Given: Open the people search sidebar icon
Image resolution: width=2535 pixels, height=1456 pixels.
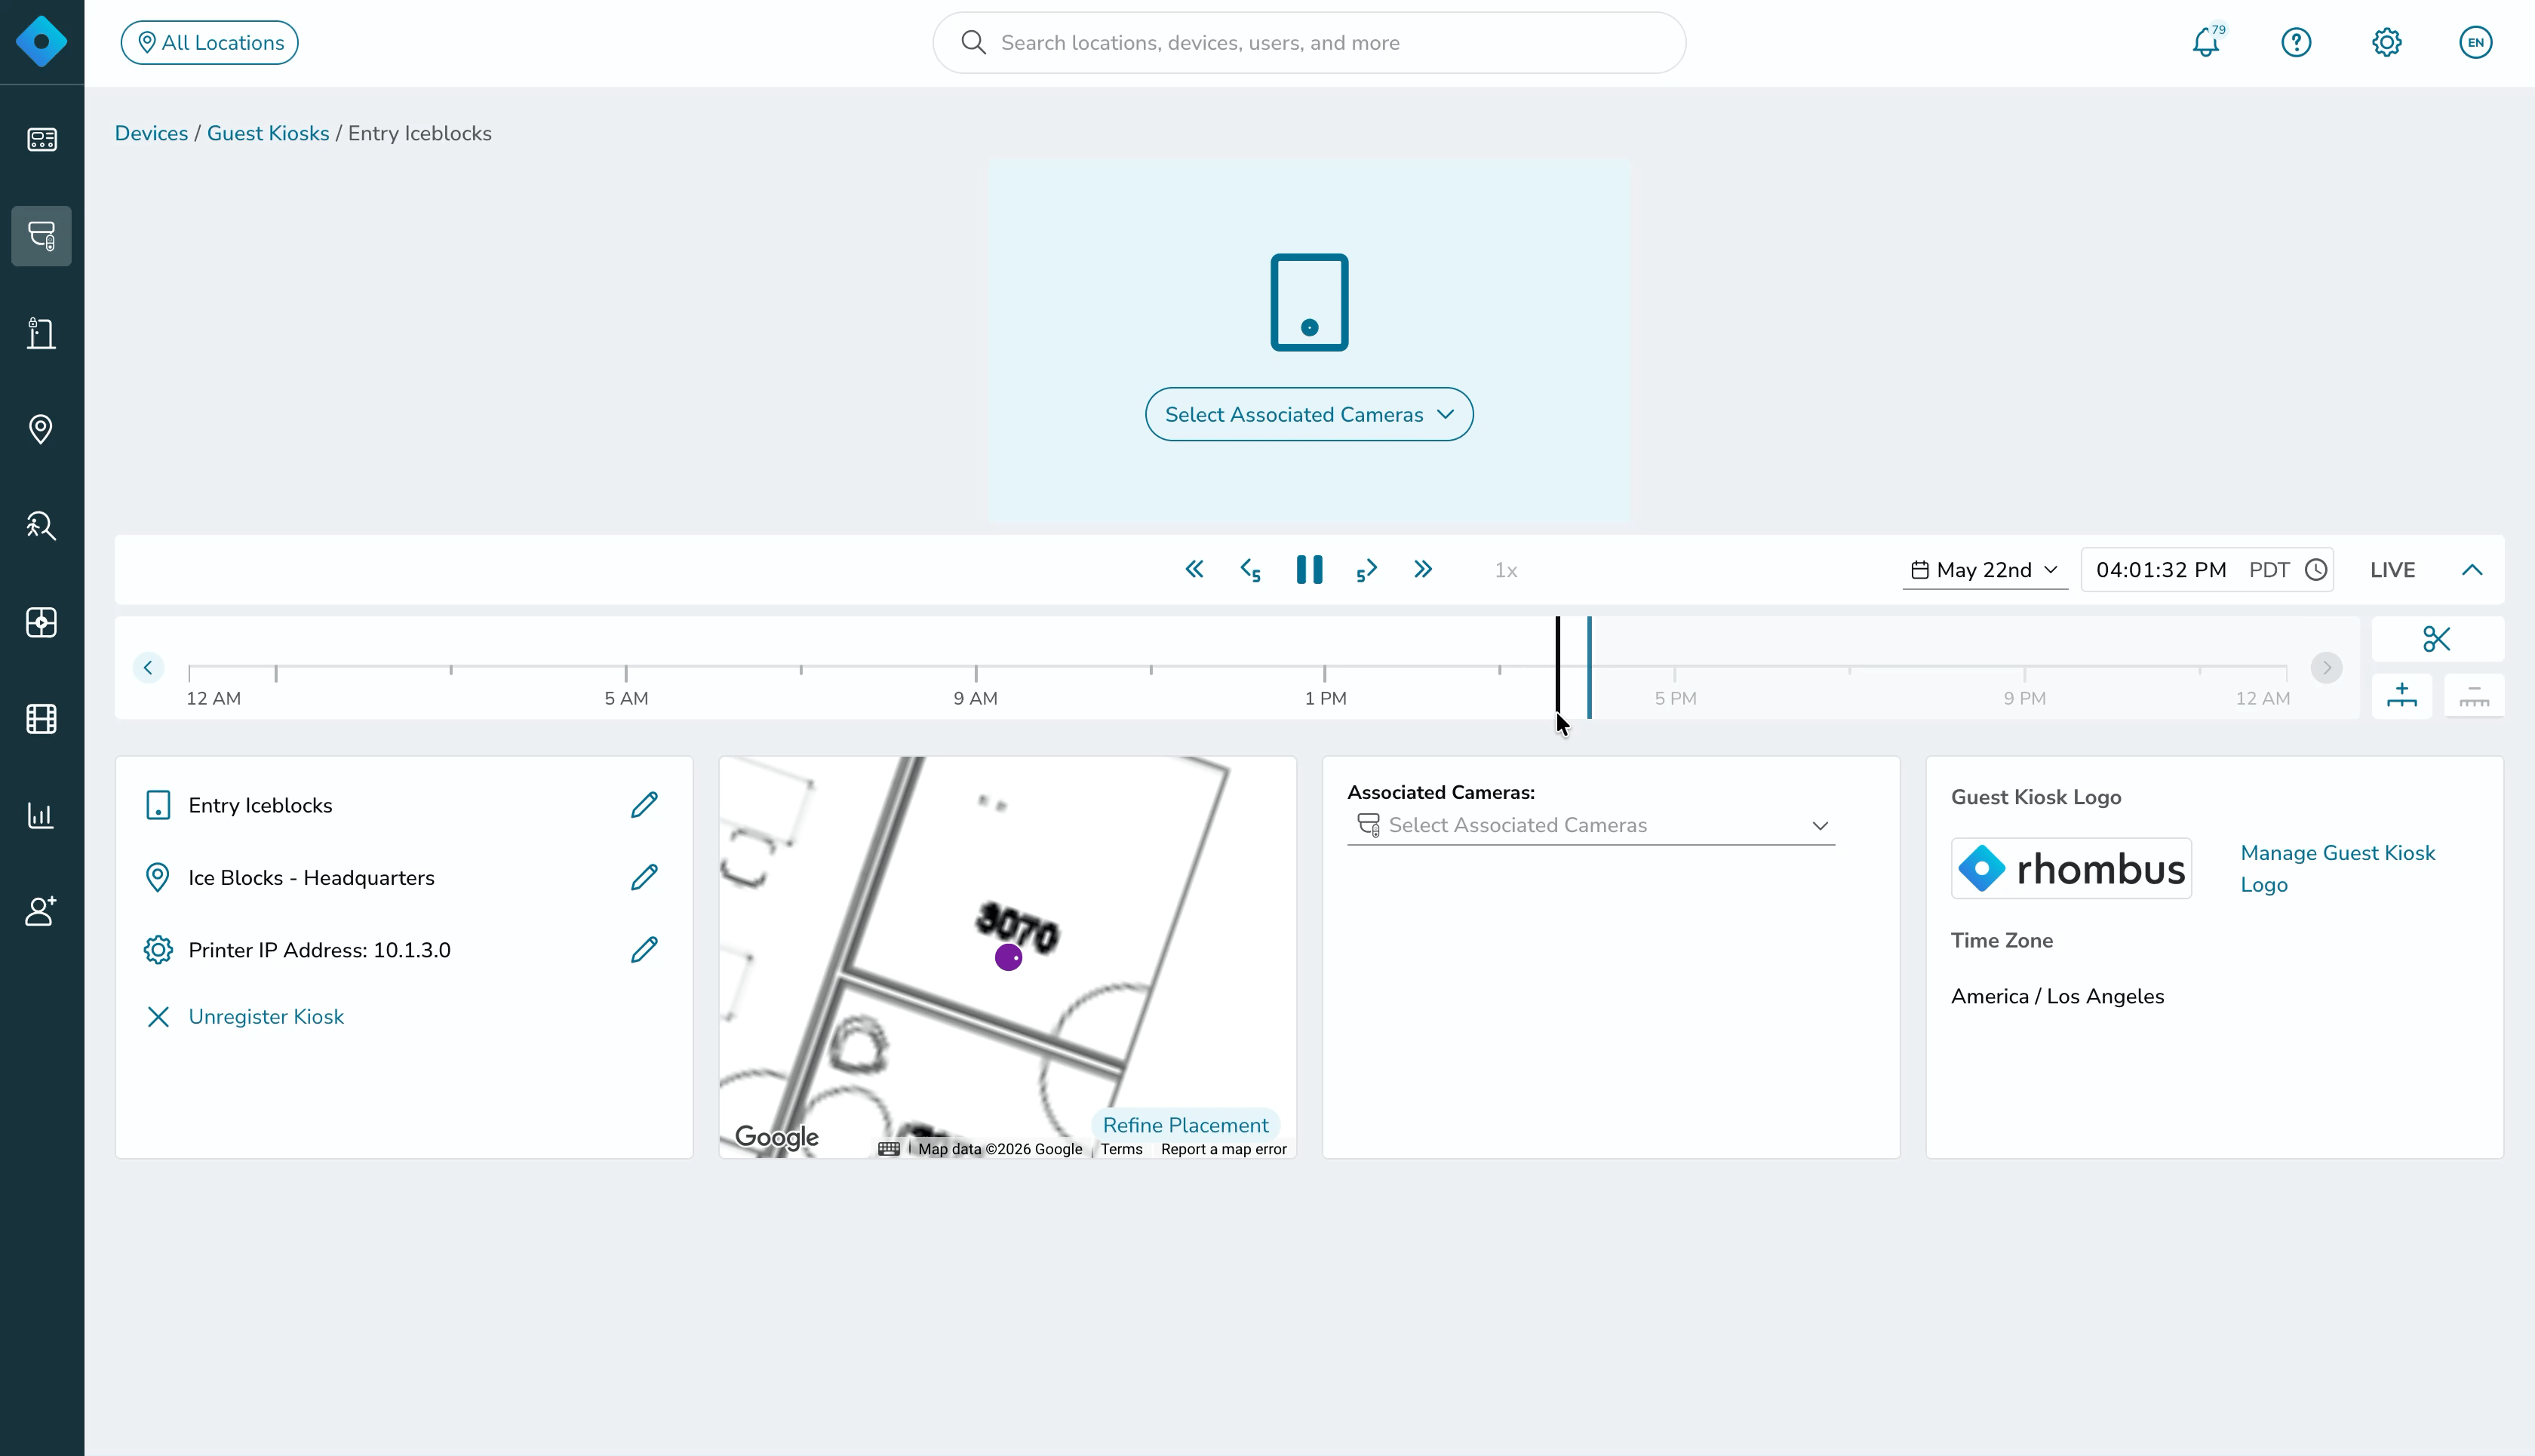Looking at the screenshot, I should coord(41,526).
